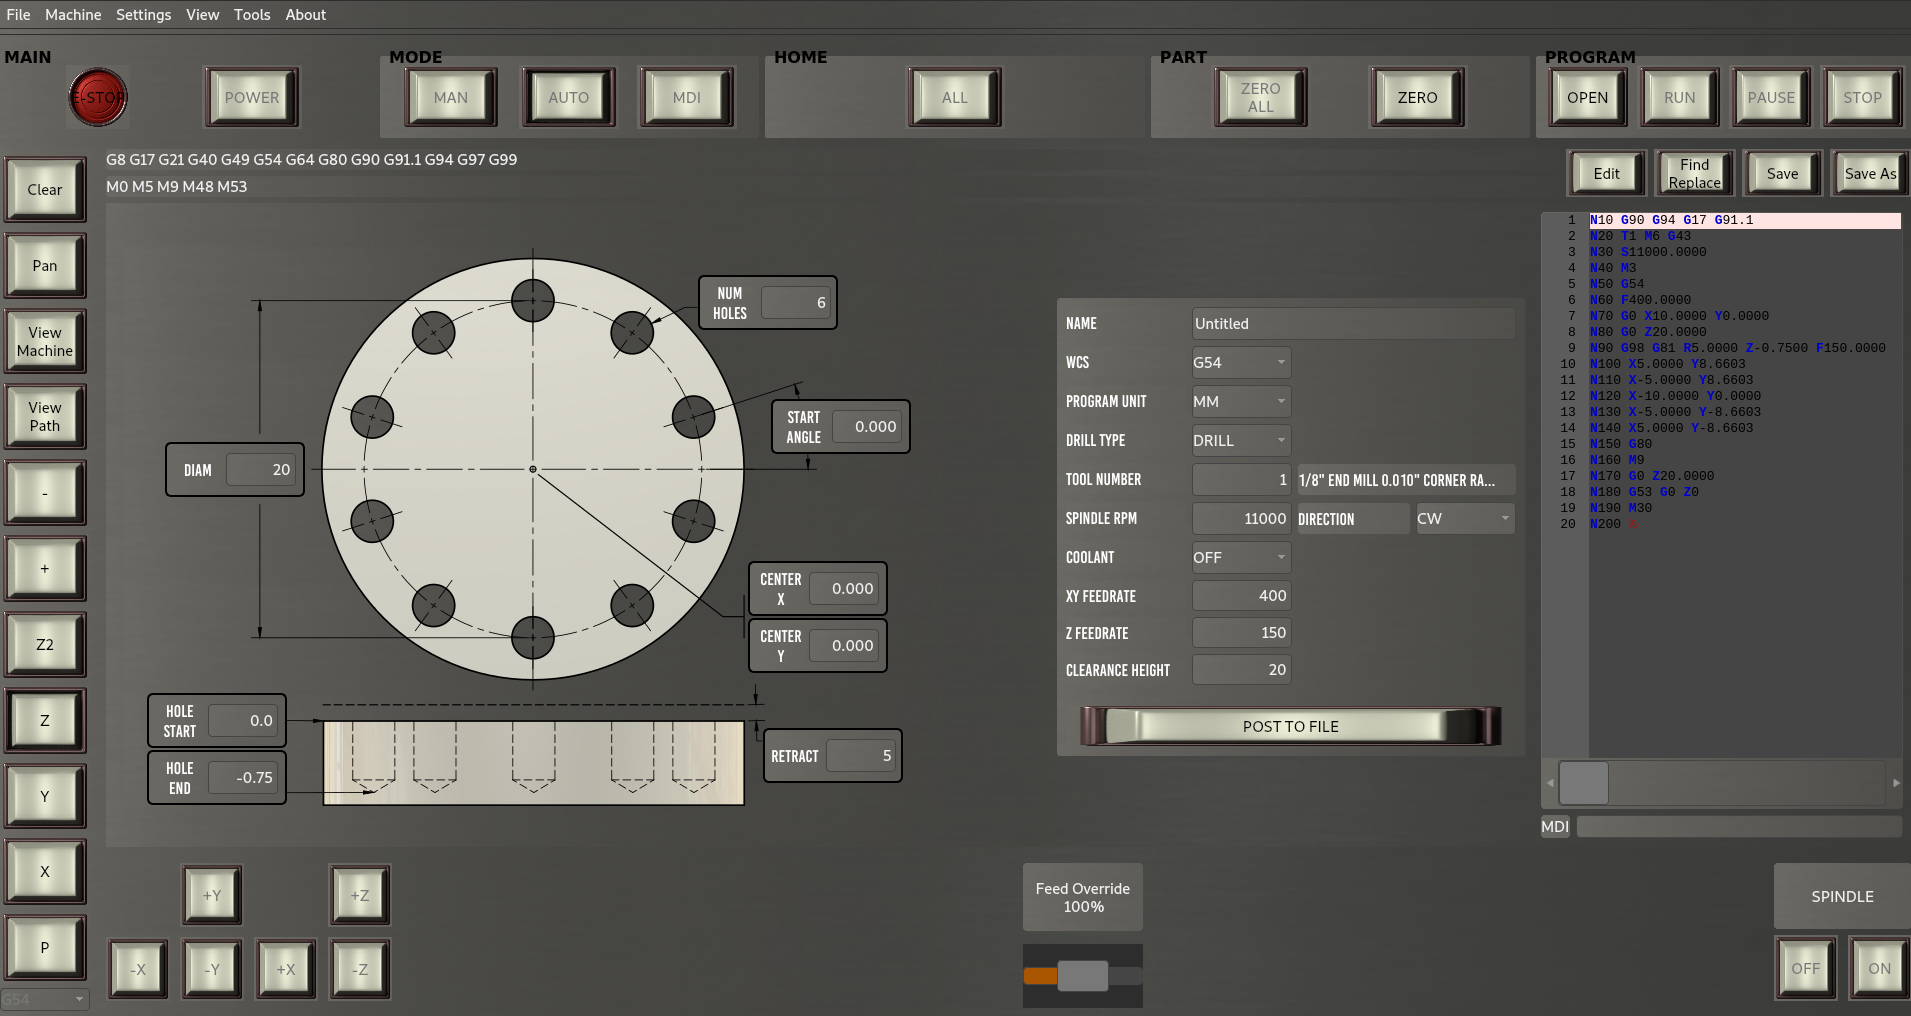This screenshot has width=1911, height=1016.
Task: Jog with the +Y button
Action: [x=212, y=895]
